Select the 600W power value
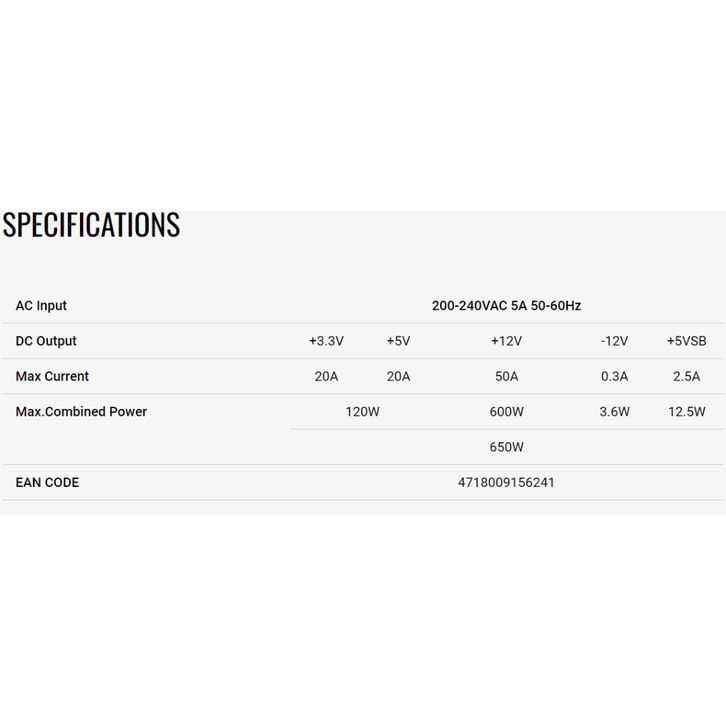The width and height of the screenshot is (726, 726). pyautogui.click(x=506, y=412)
